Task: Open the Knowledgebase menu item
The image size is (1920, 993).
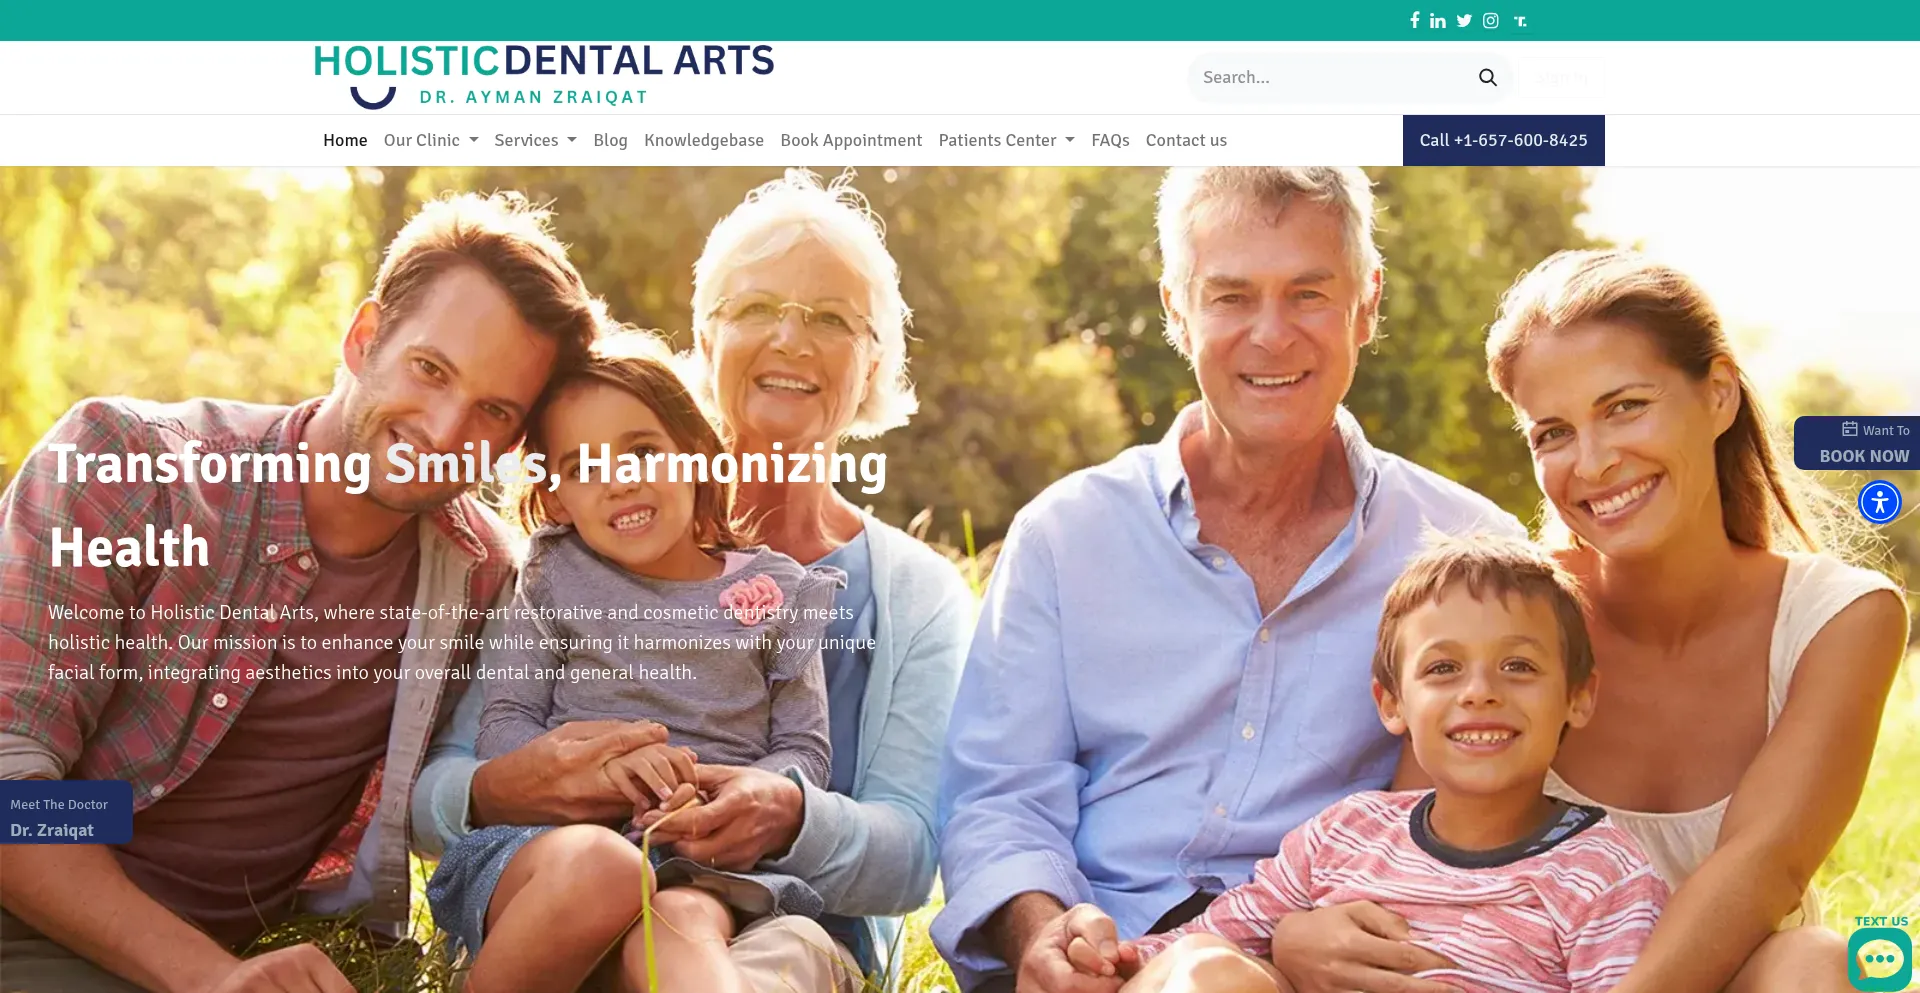Action: (704, 140)
